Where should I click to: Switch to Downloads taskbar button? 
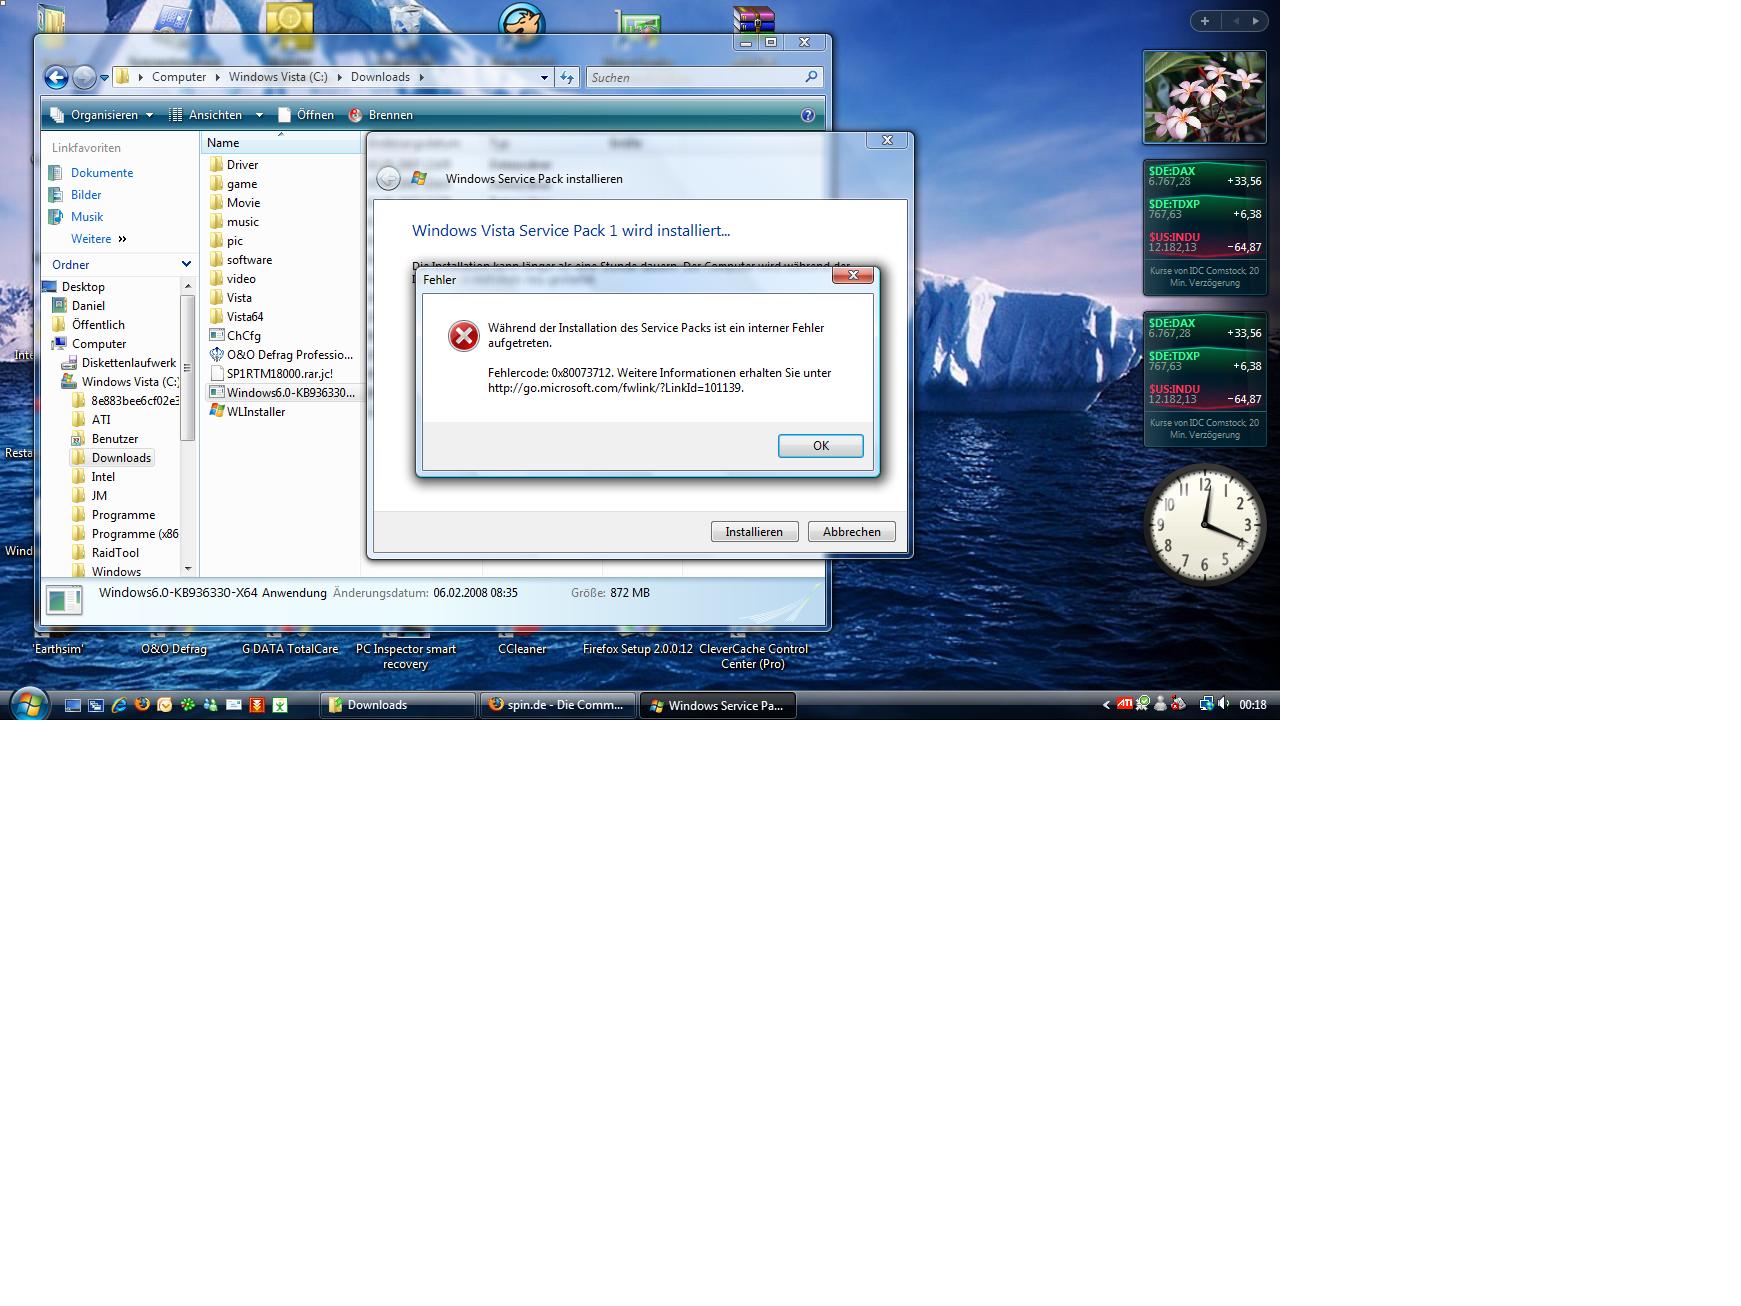coord(397,705)
